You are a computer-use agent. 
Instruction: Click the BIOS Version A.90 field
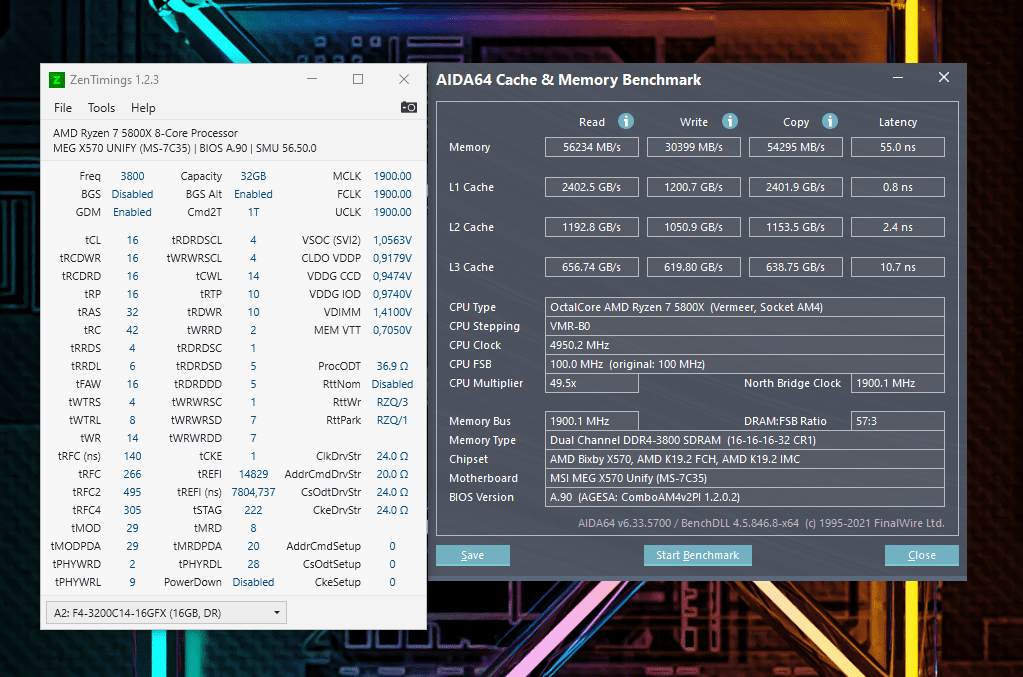click(744, 497)
